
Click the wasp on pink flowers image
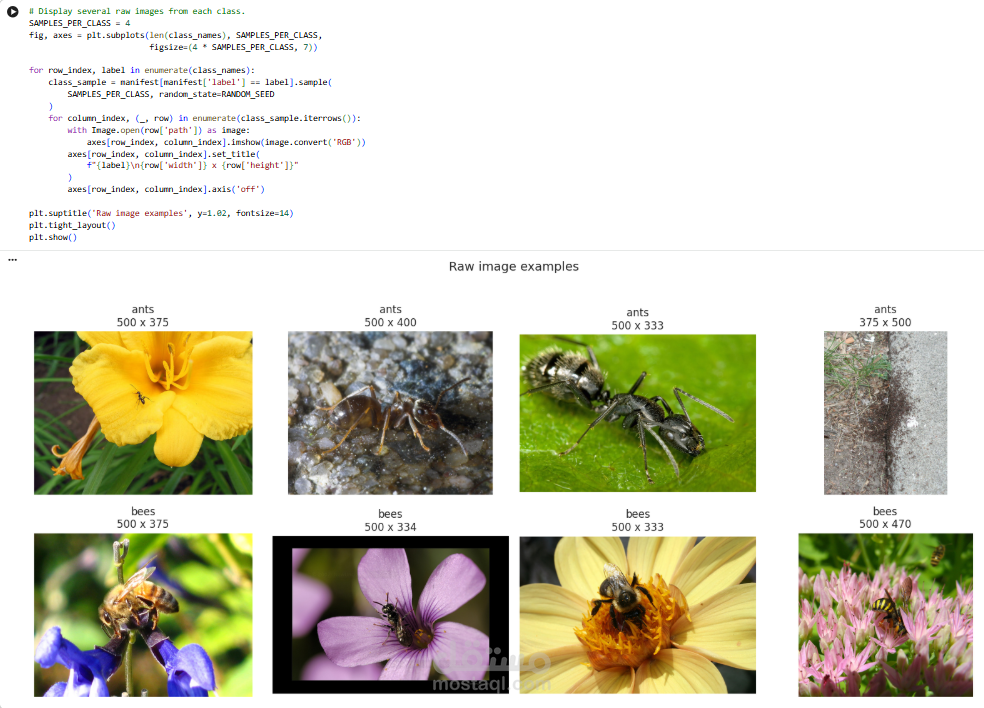(x=885, y=615)
